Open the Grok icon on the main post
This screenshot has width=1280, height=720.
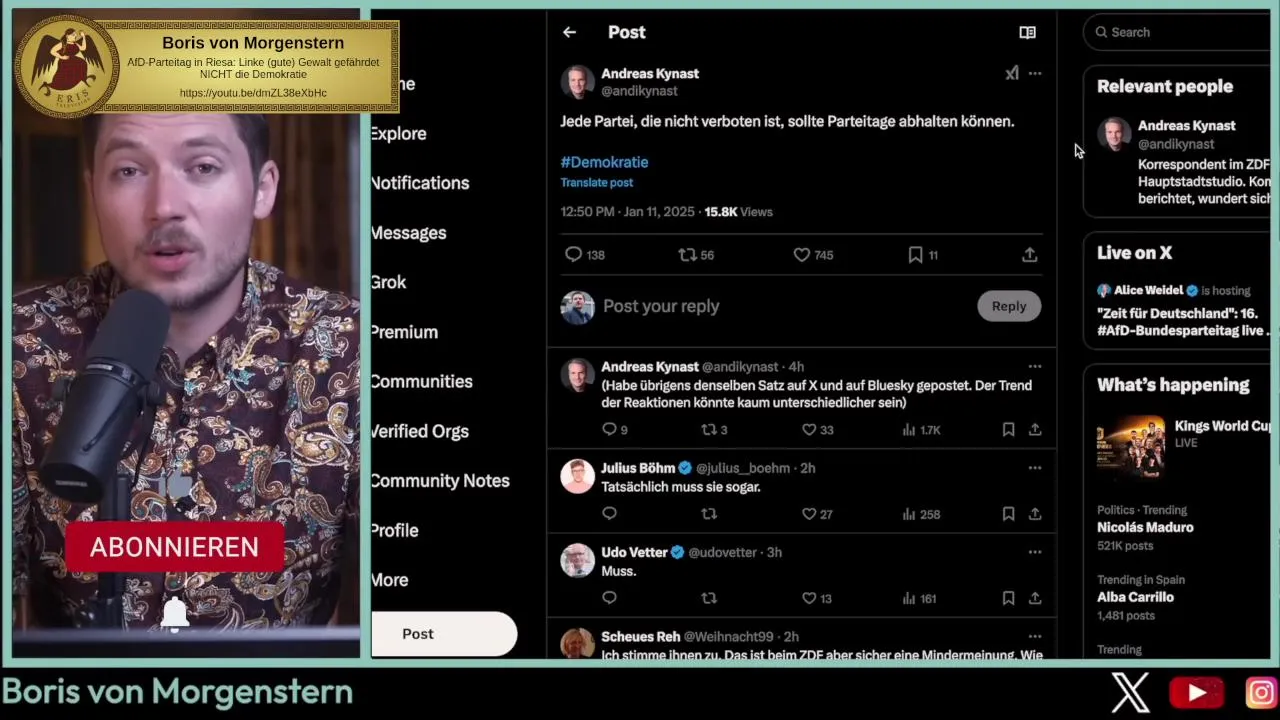[x=1012, y=73]
